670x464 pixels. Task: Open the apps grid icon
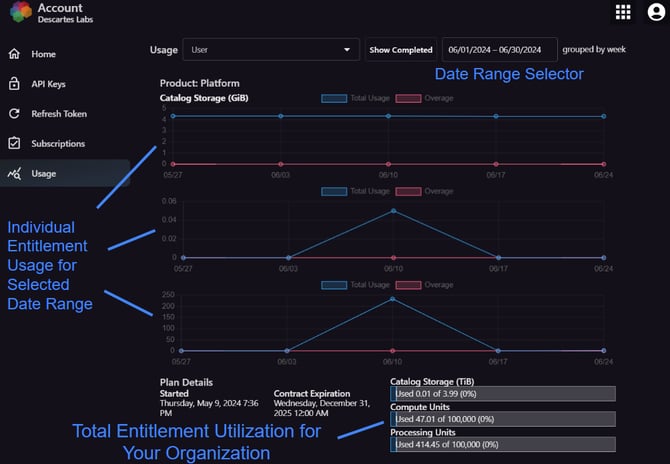(x=623, y=12)
